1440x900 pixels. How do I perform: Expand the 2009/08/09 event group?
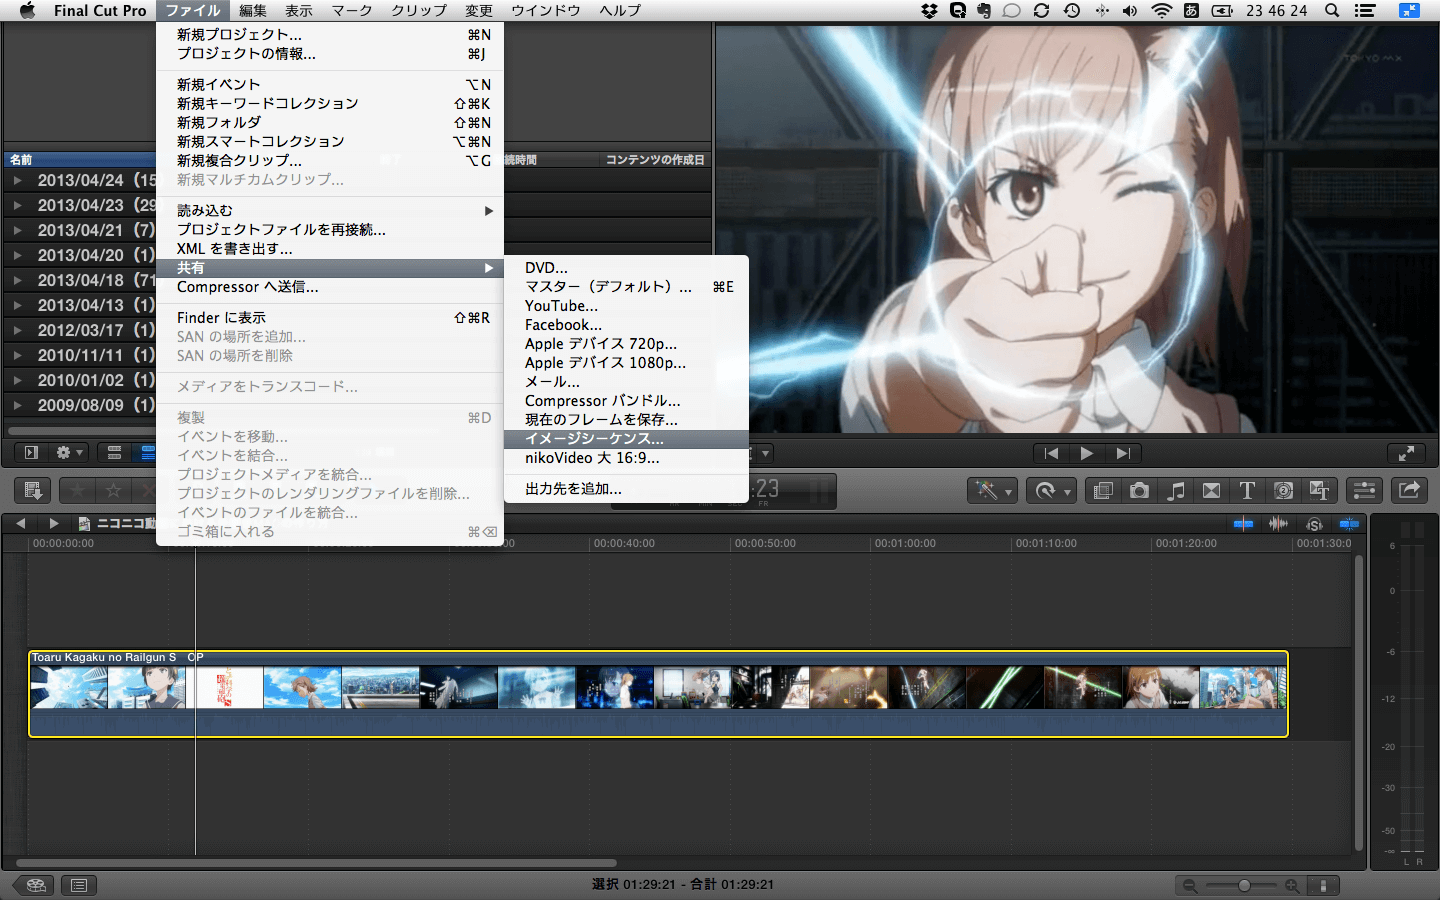(17, 405)
